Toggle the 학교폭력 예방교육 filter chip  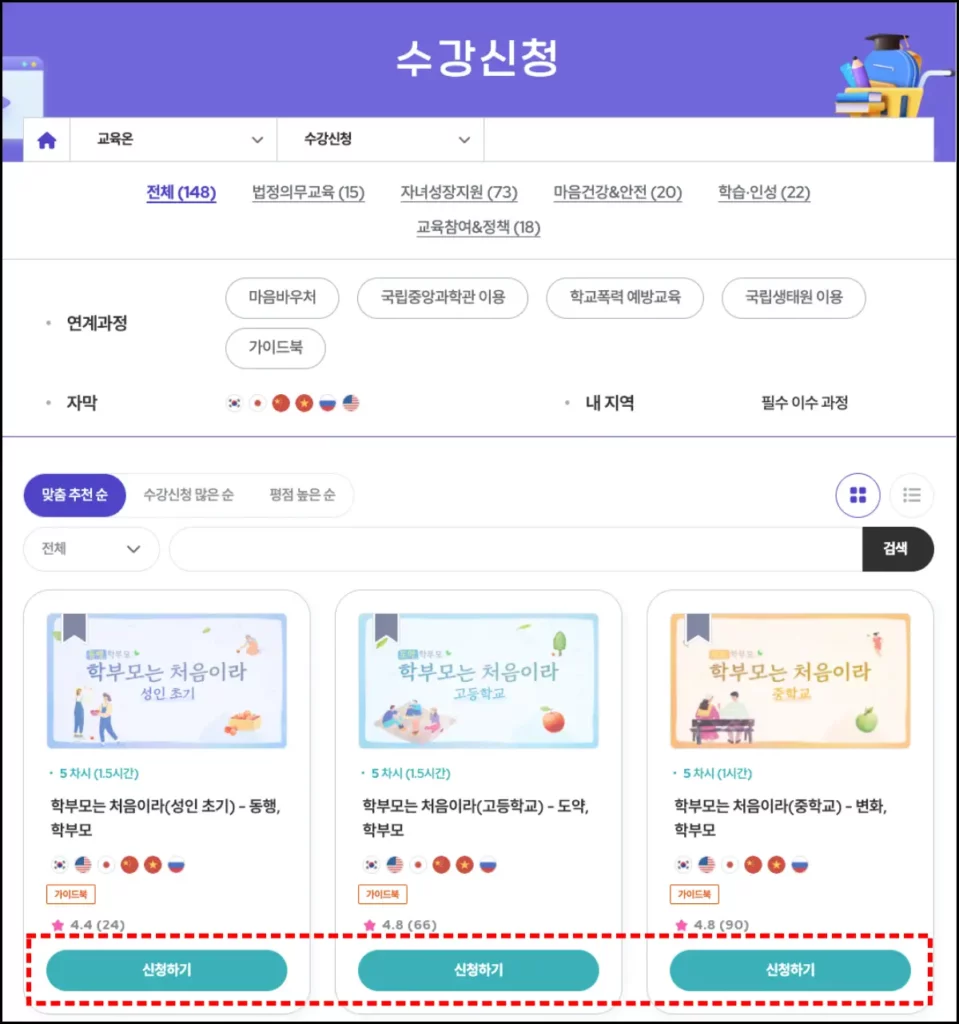coord(625,298)
